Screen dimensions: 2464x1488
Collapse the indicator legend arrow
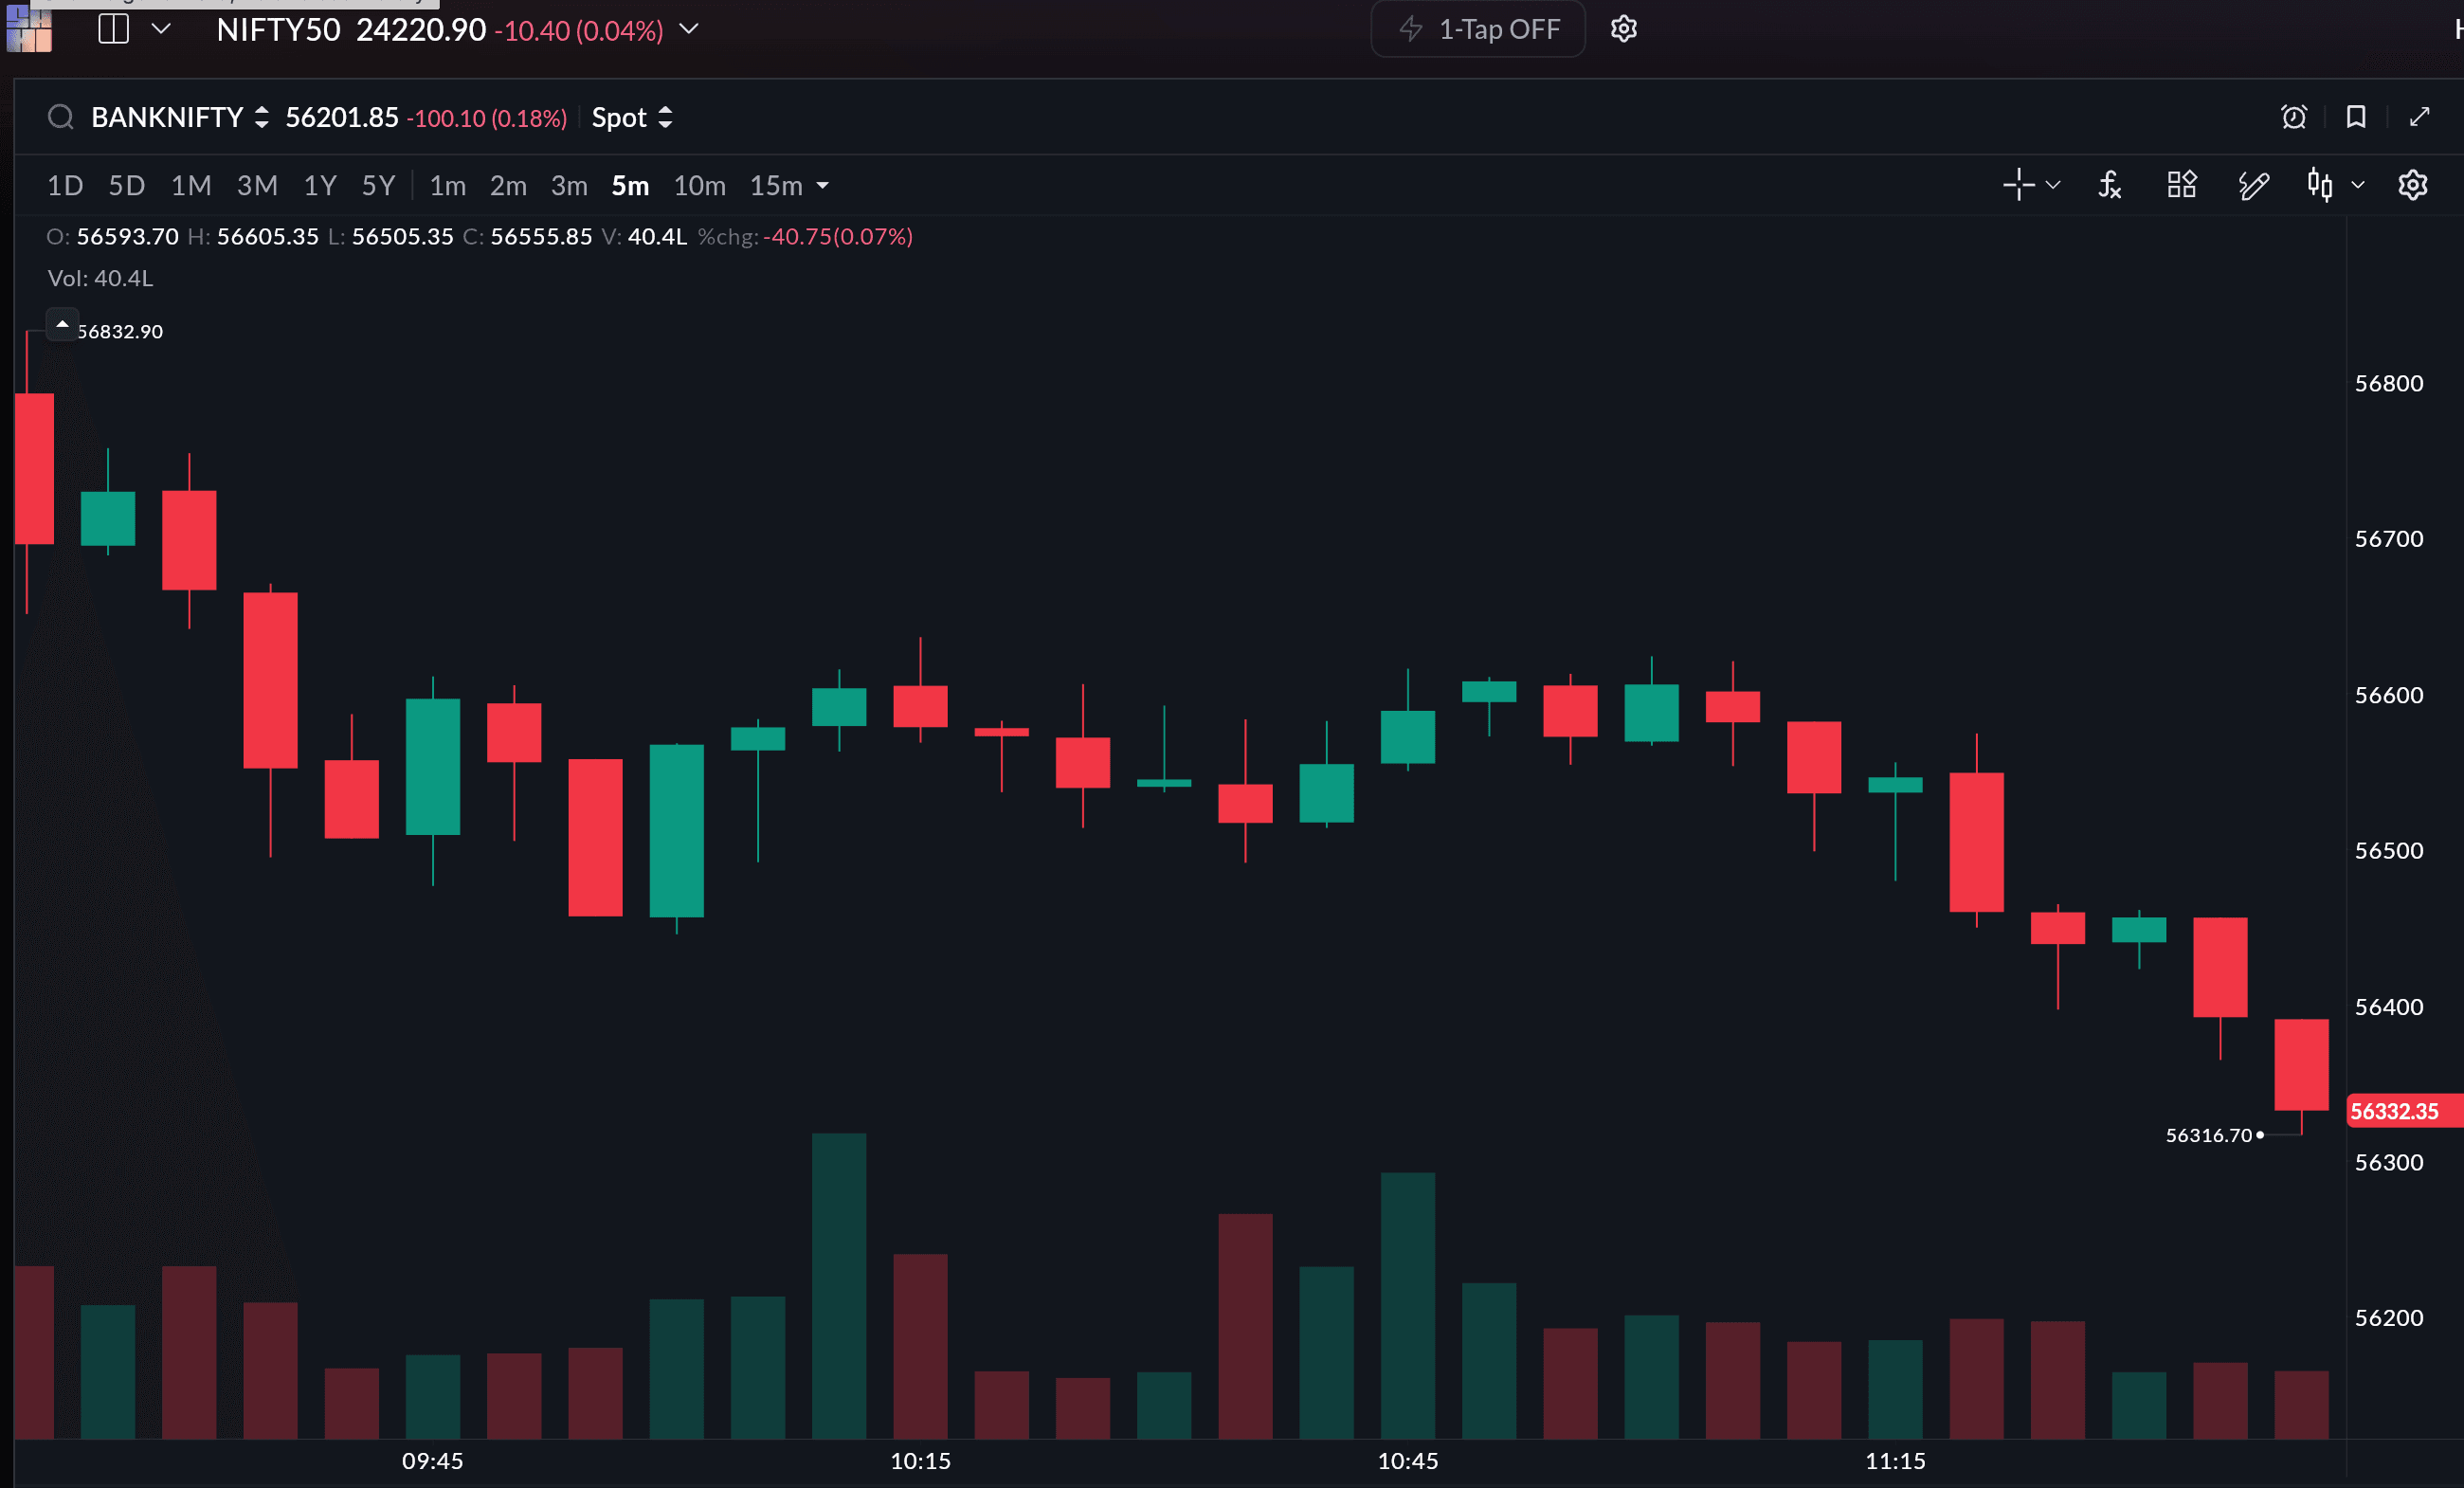click(62, 324)
